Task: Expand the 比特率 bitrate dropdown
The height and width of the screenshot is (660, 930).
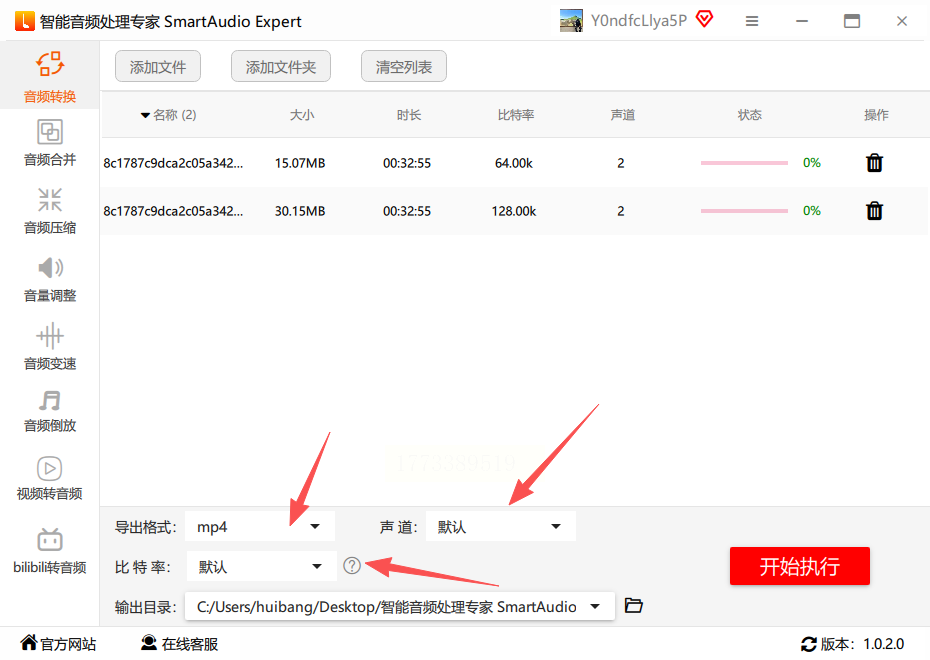Action: click(x=262, y=566)
